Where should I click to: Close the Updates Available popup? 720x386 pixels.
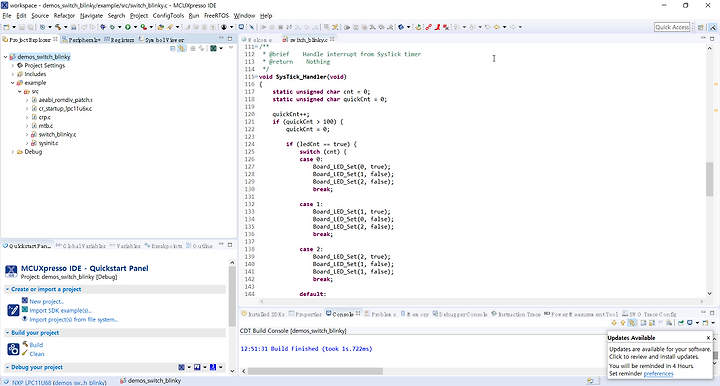pyautogui.click(x=708, y=338)
